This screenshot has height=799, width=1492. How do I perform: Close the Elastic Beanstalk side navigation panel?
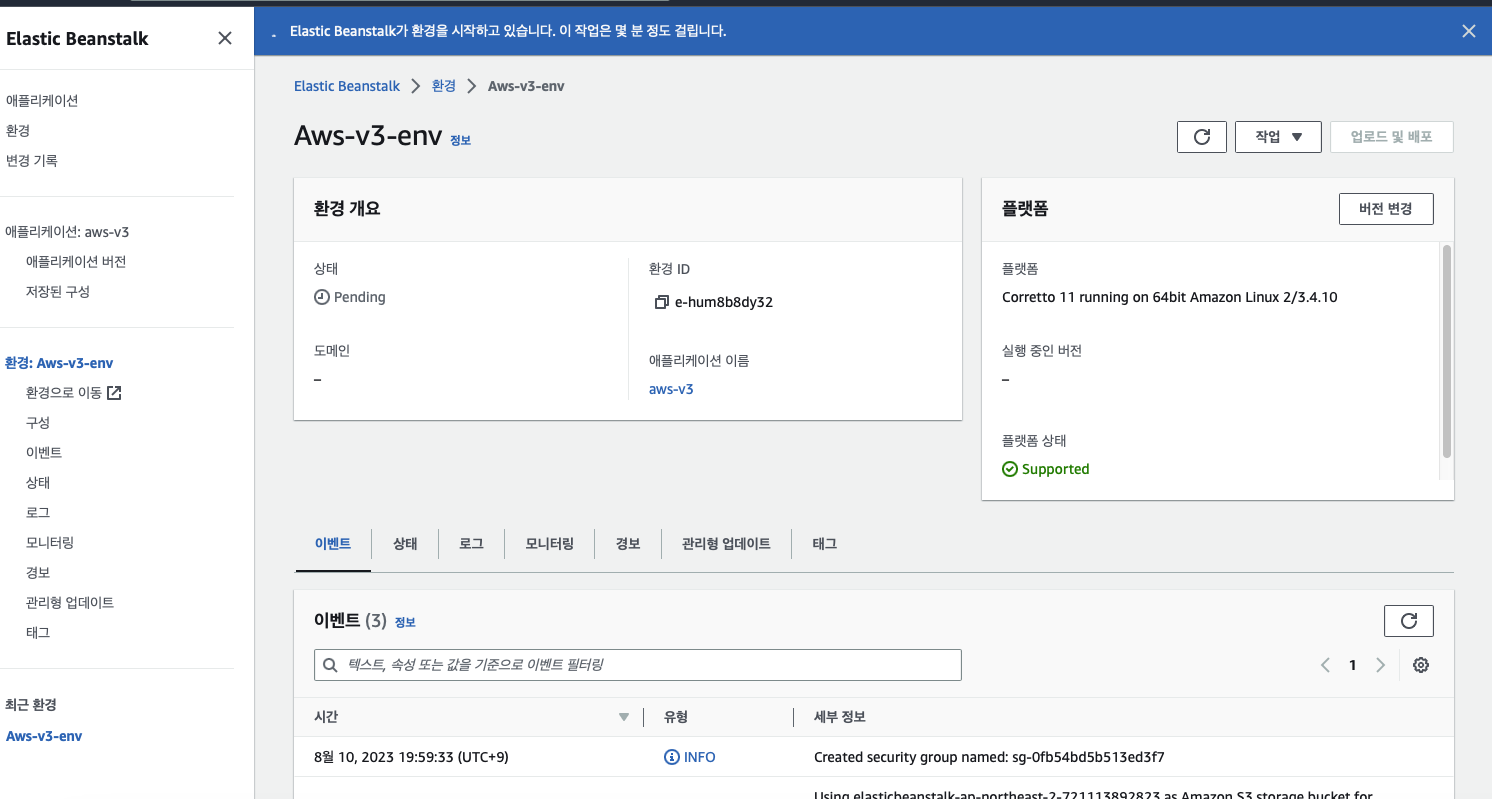point(225,38)
